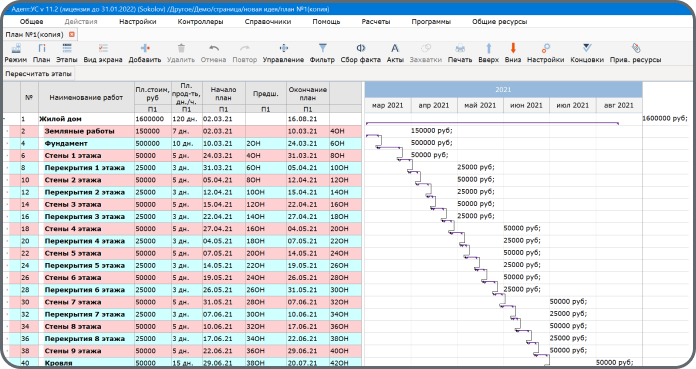Select the Перекрытия 8 этажа name
Viewport: 696px width, 369px height.
coord(86,339)
